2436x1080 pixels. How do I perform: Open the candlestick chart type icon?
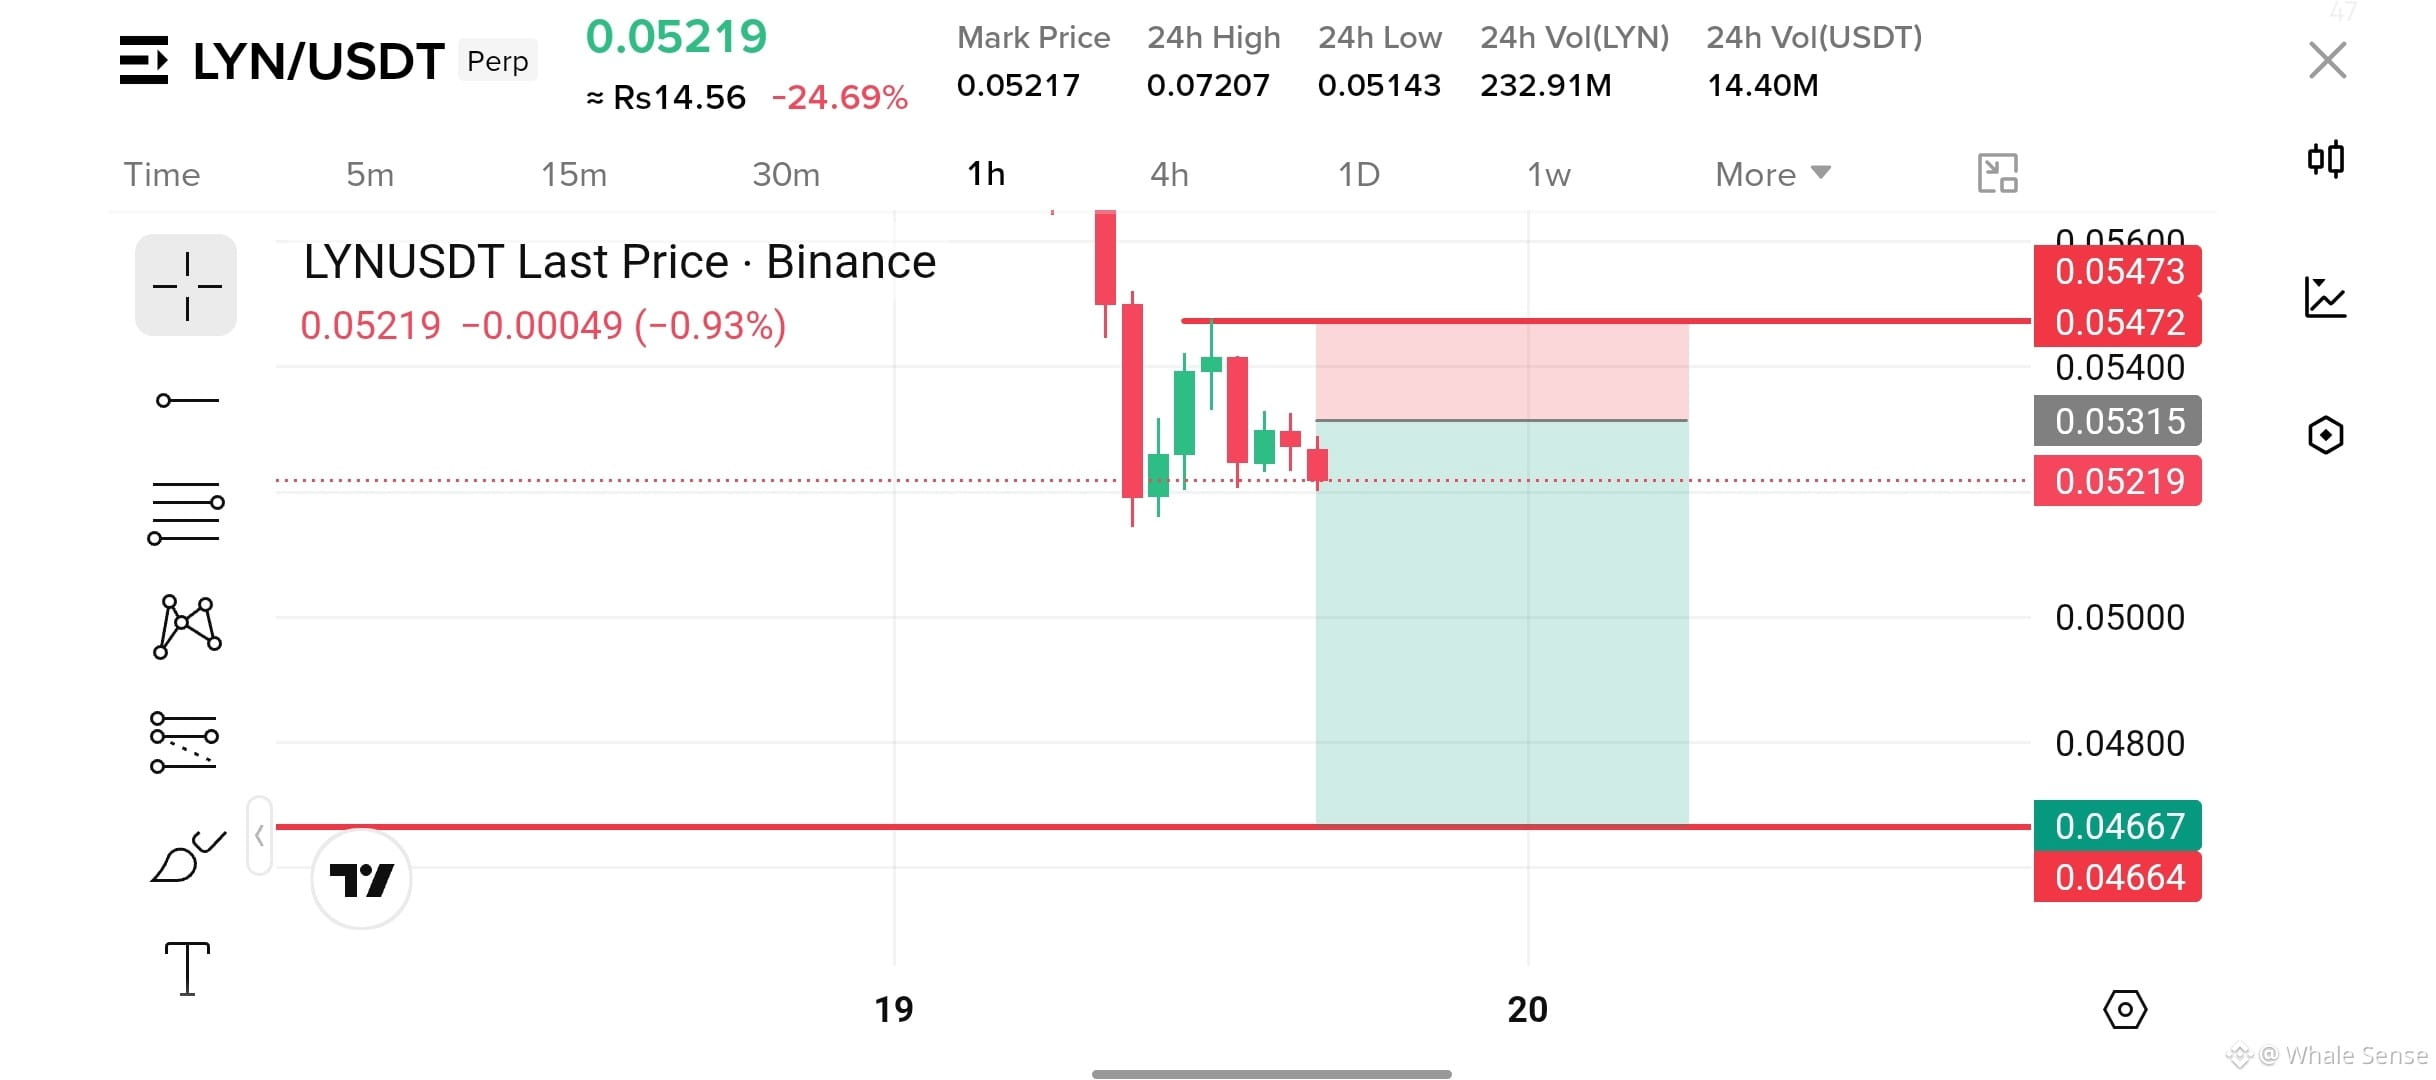coord(2326,159)
